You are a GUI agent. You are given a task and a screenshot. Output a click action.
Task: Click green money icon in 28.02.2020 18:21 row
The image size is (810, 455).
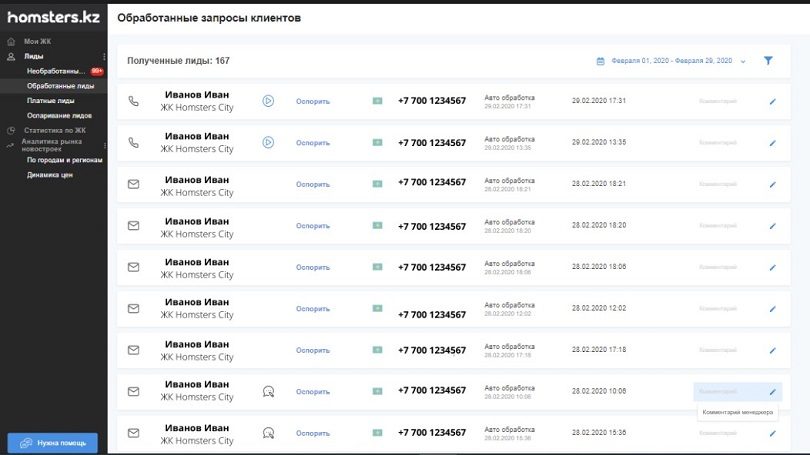[x=378, y=183]
